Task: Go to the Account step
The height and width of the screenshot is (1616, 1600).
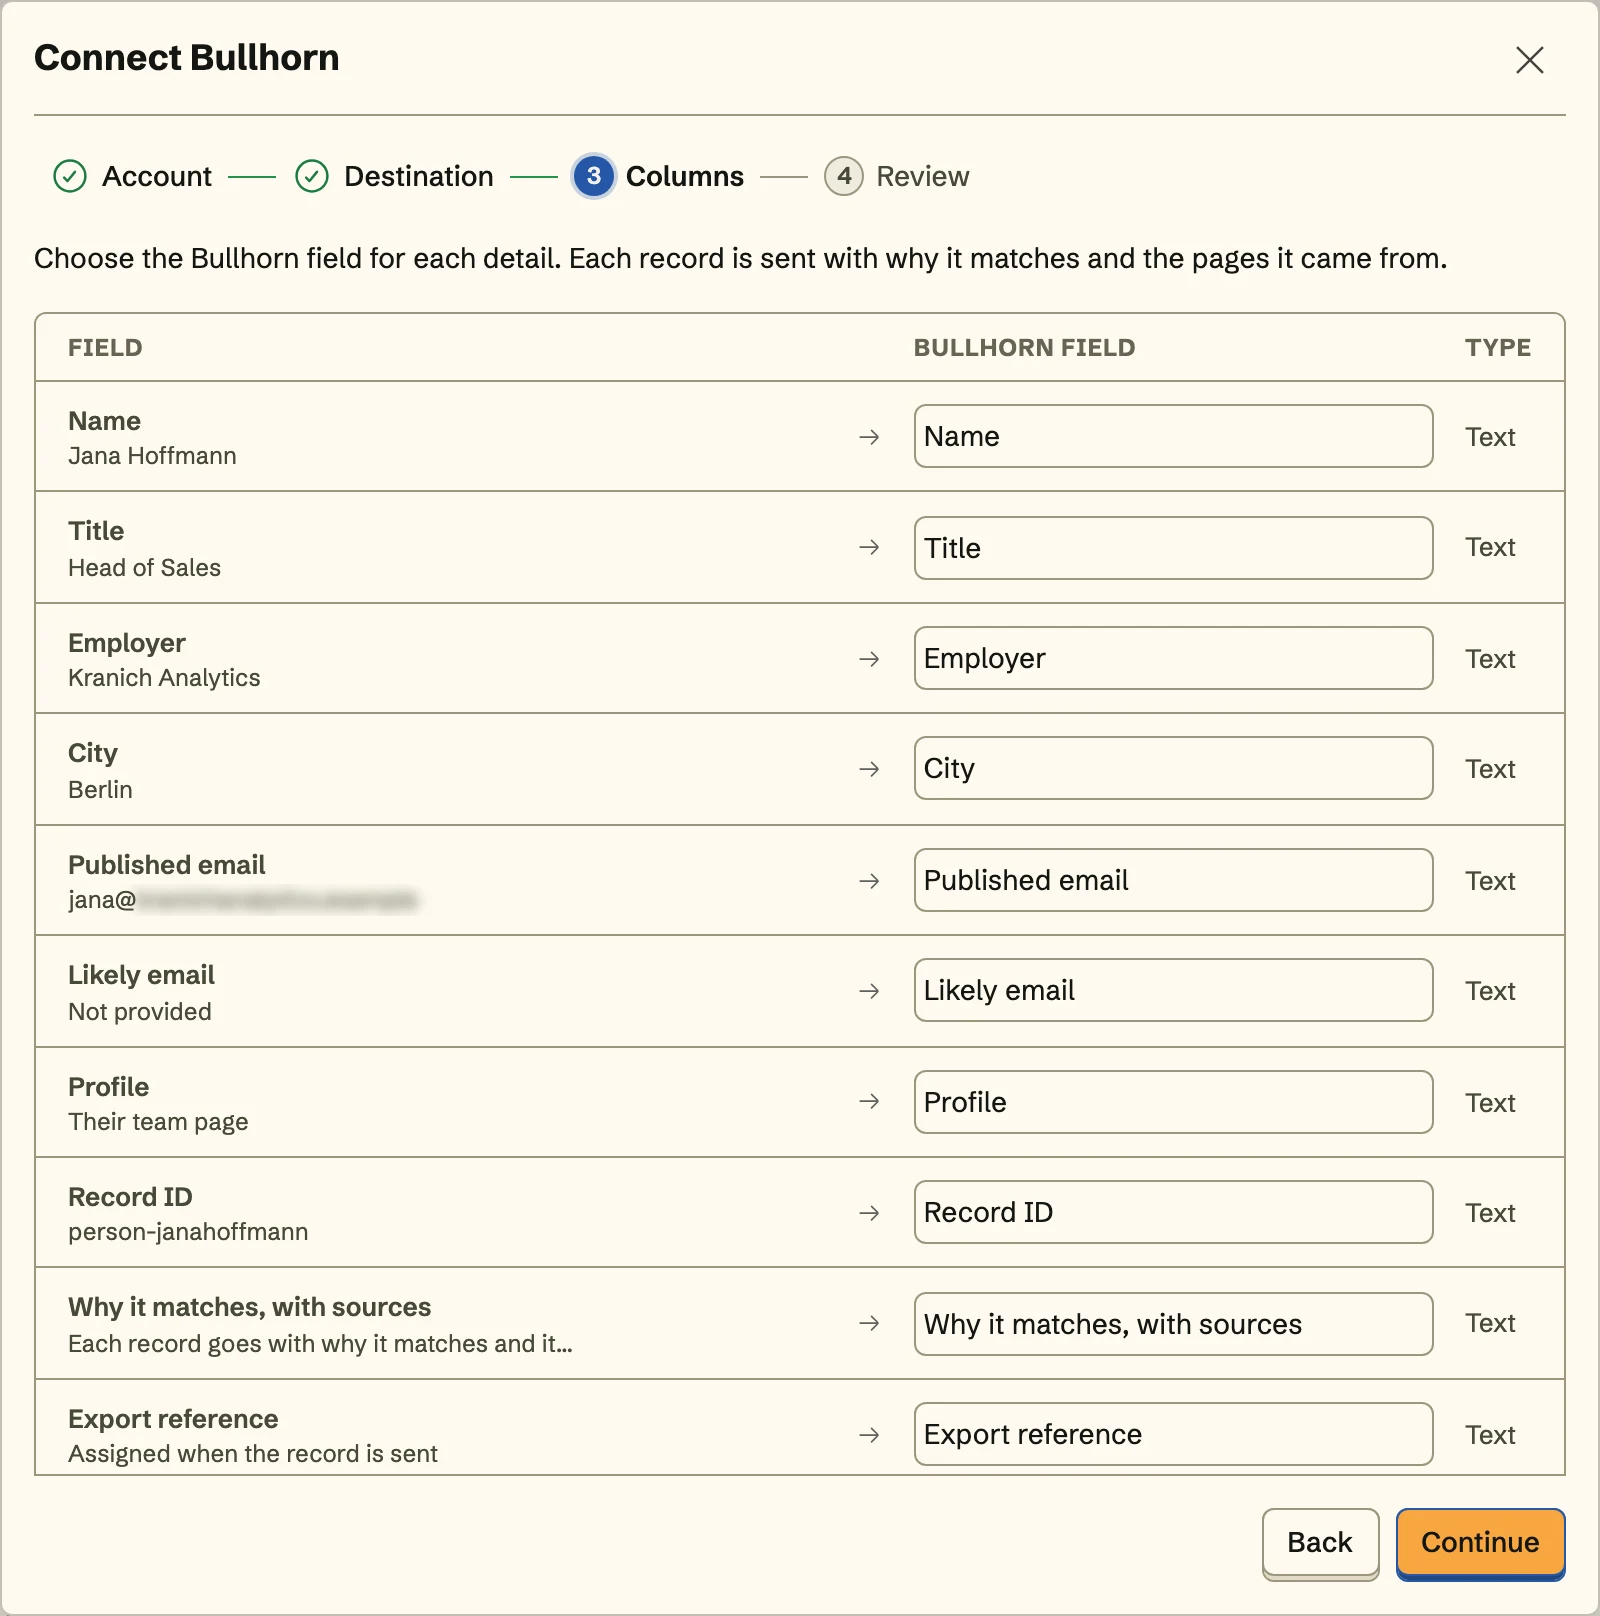Action: pos(132,176)
